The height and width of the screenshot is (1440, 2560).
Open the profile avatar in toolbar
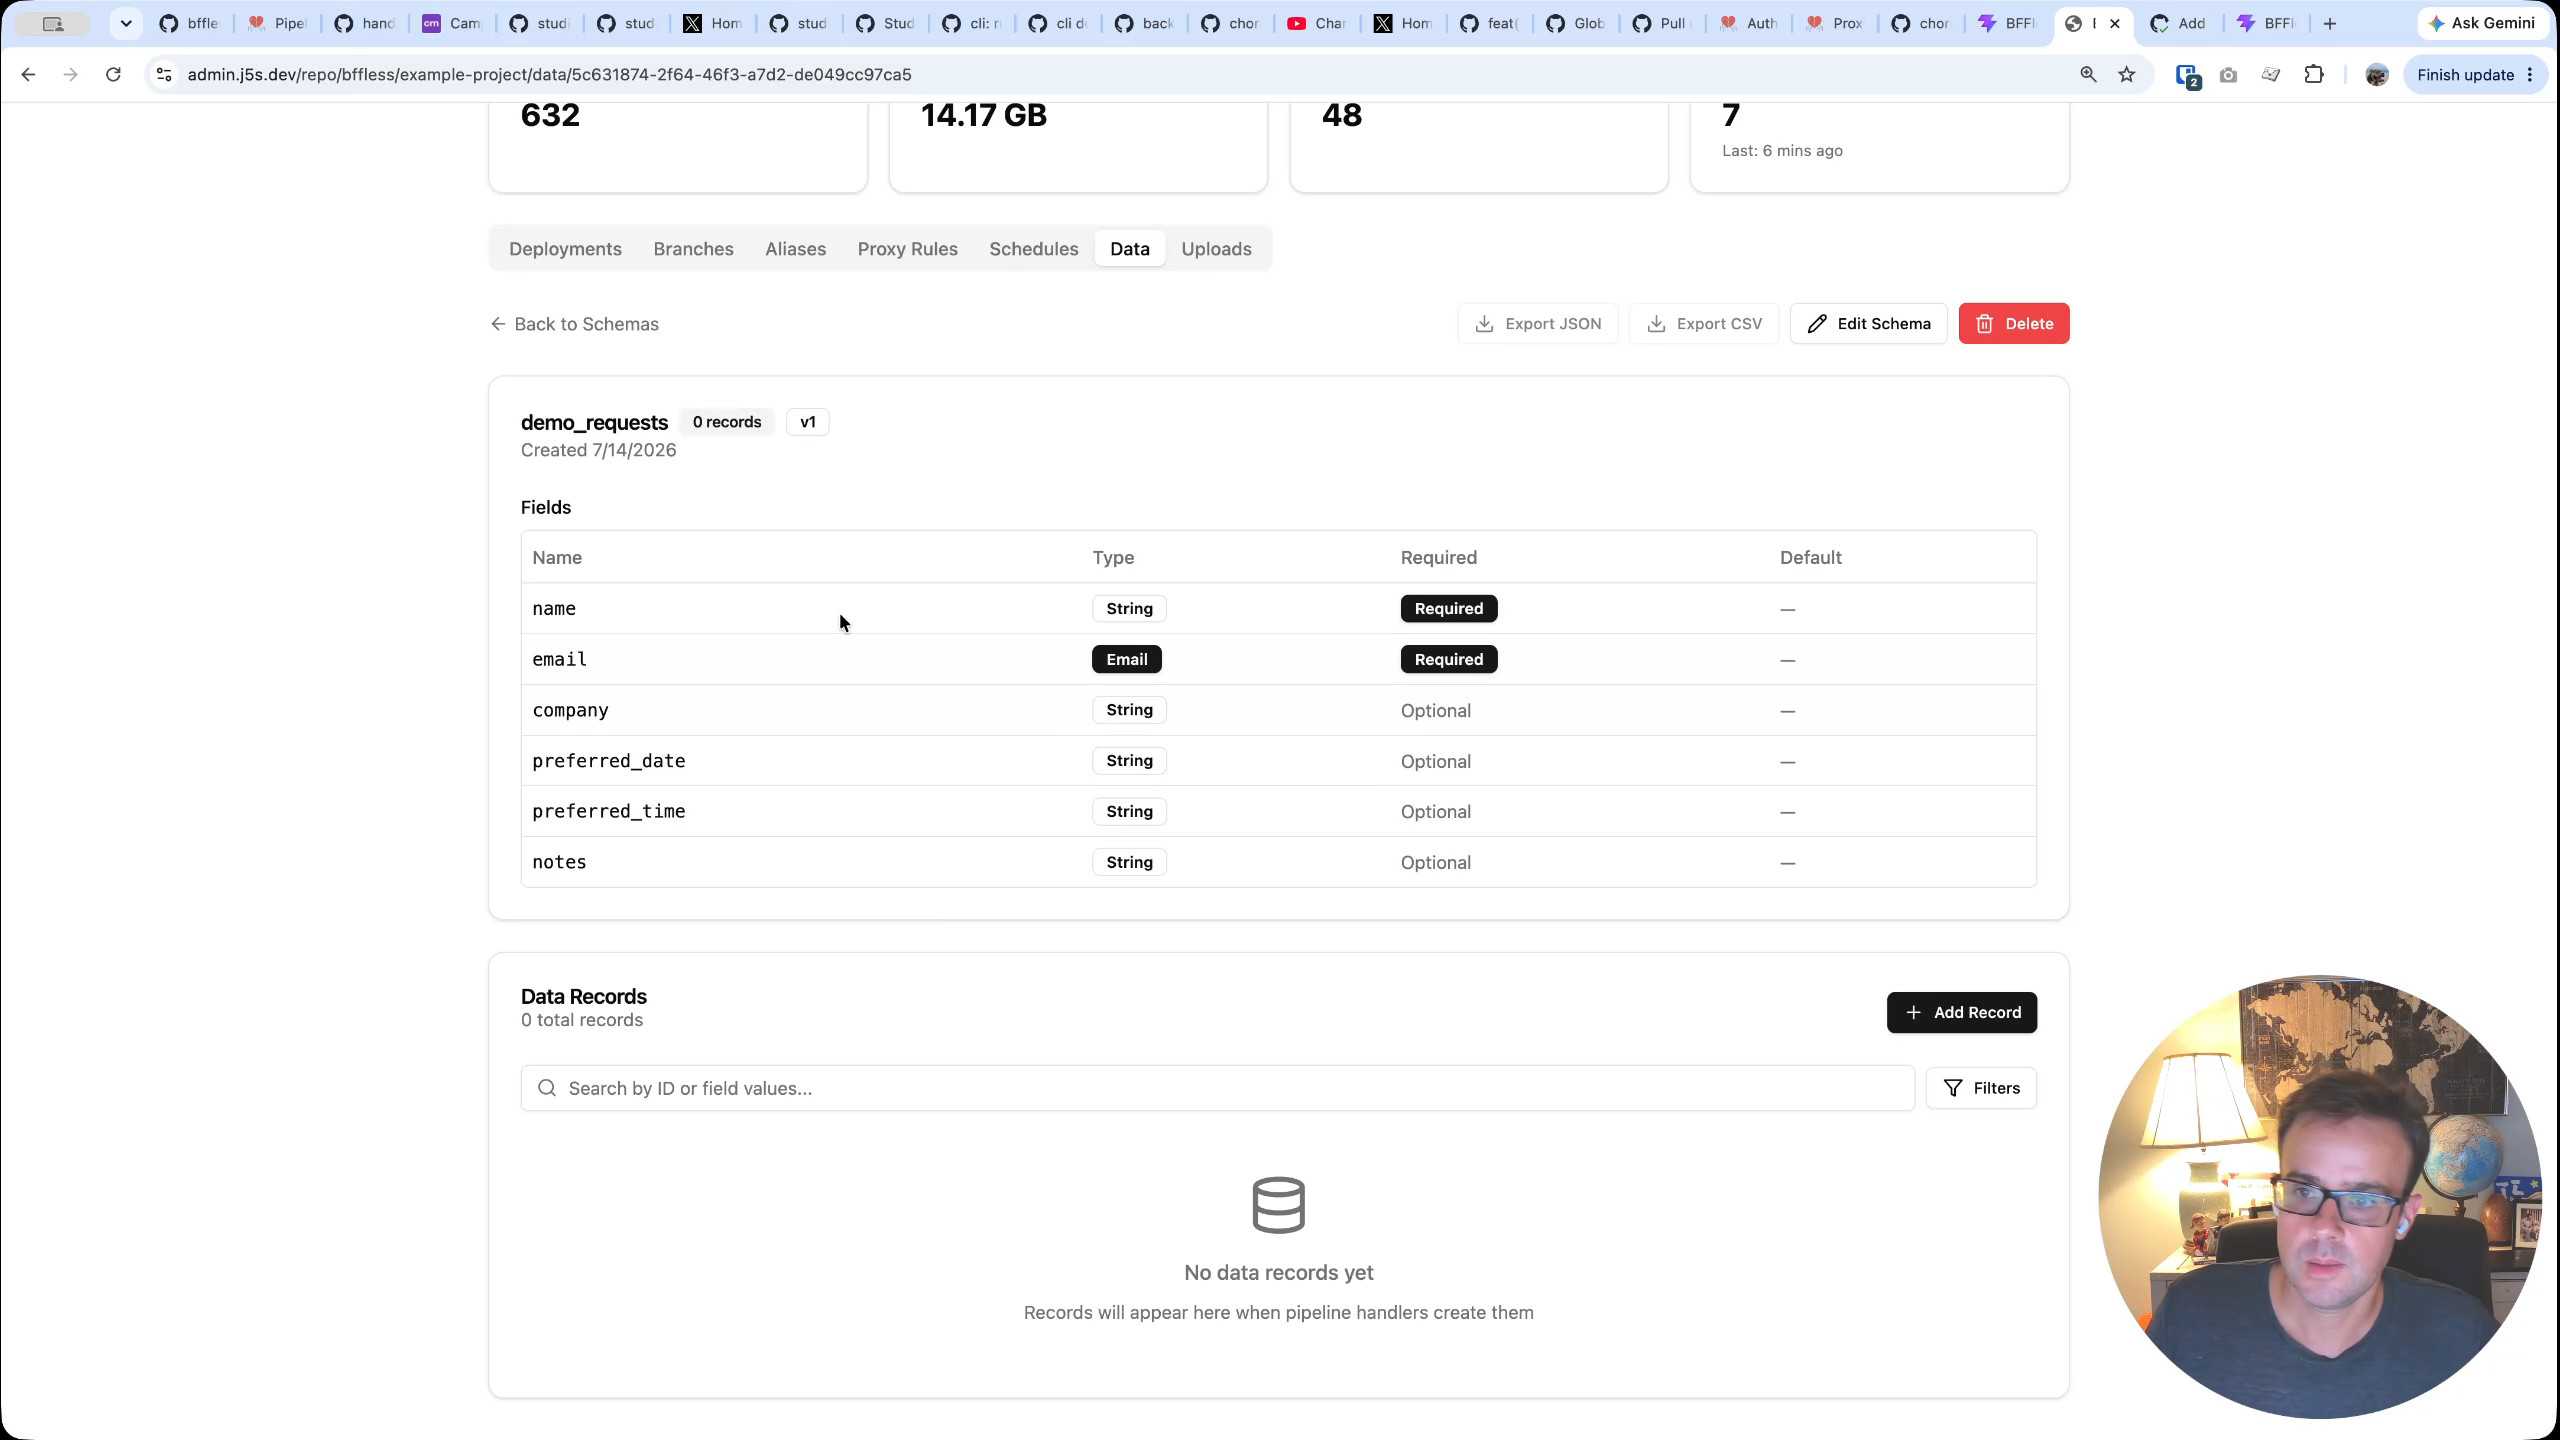[x=2377, y=75]
